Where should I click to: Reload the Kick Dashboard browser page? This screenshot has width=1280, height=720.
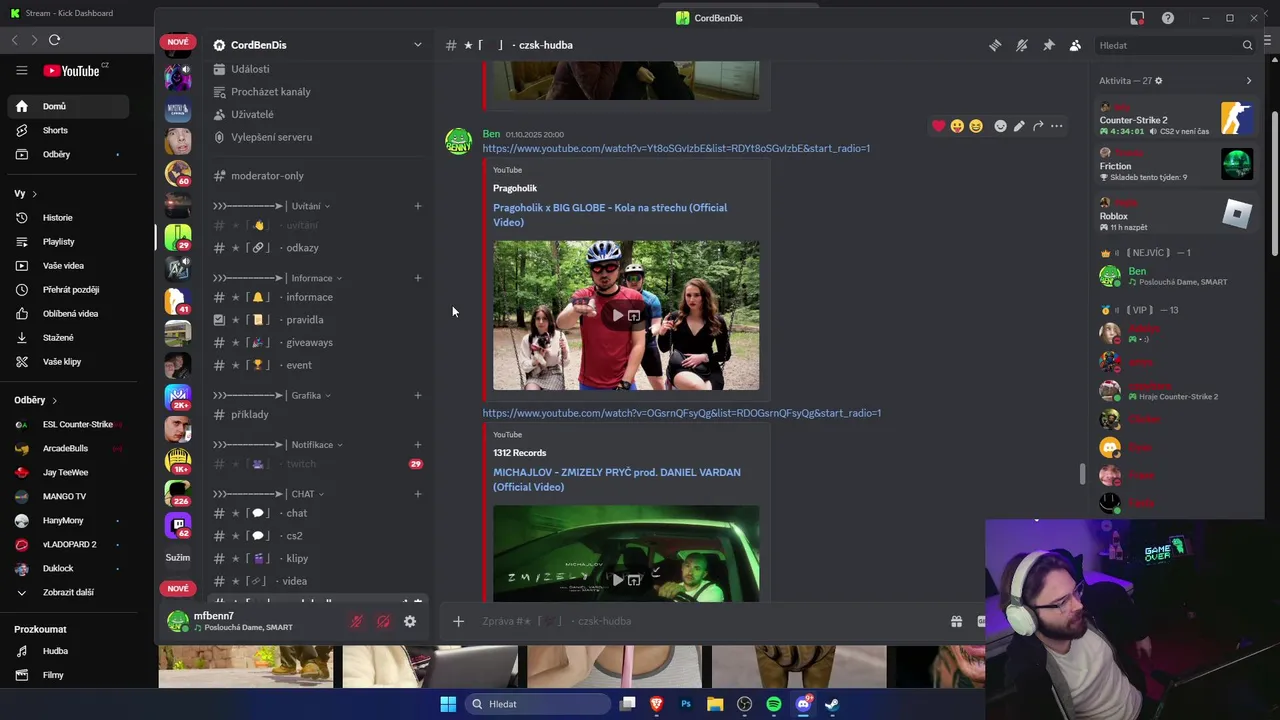click(54, 40)
